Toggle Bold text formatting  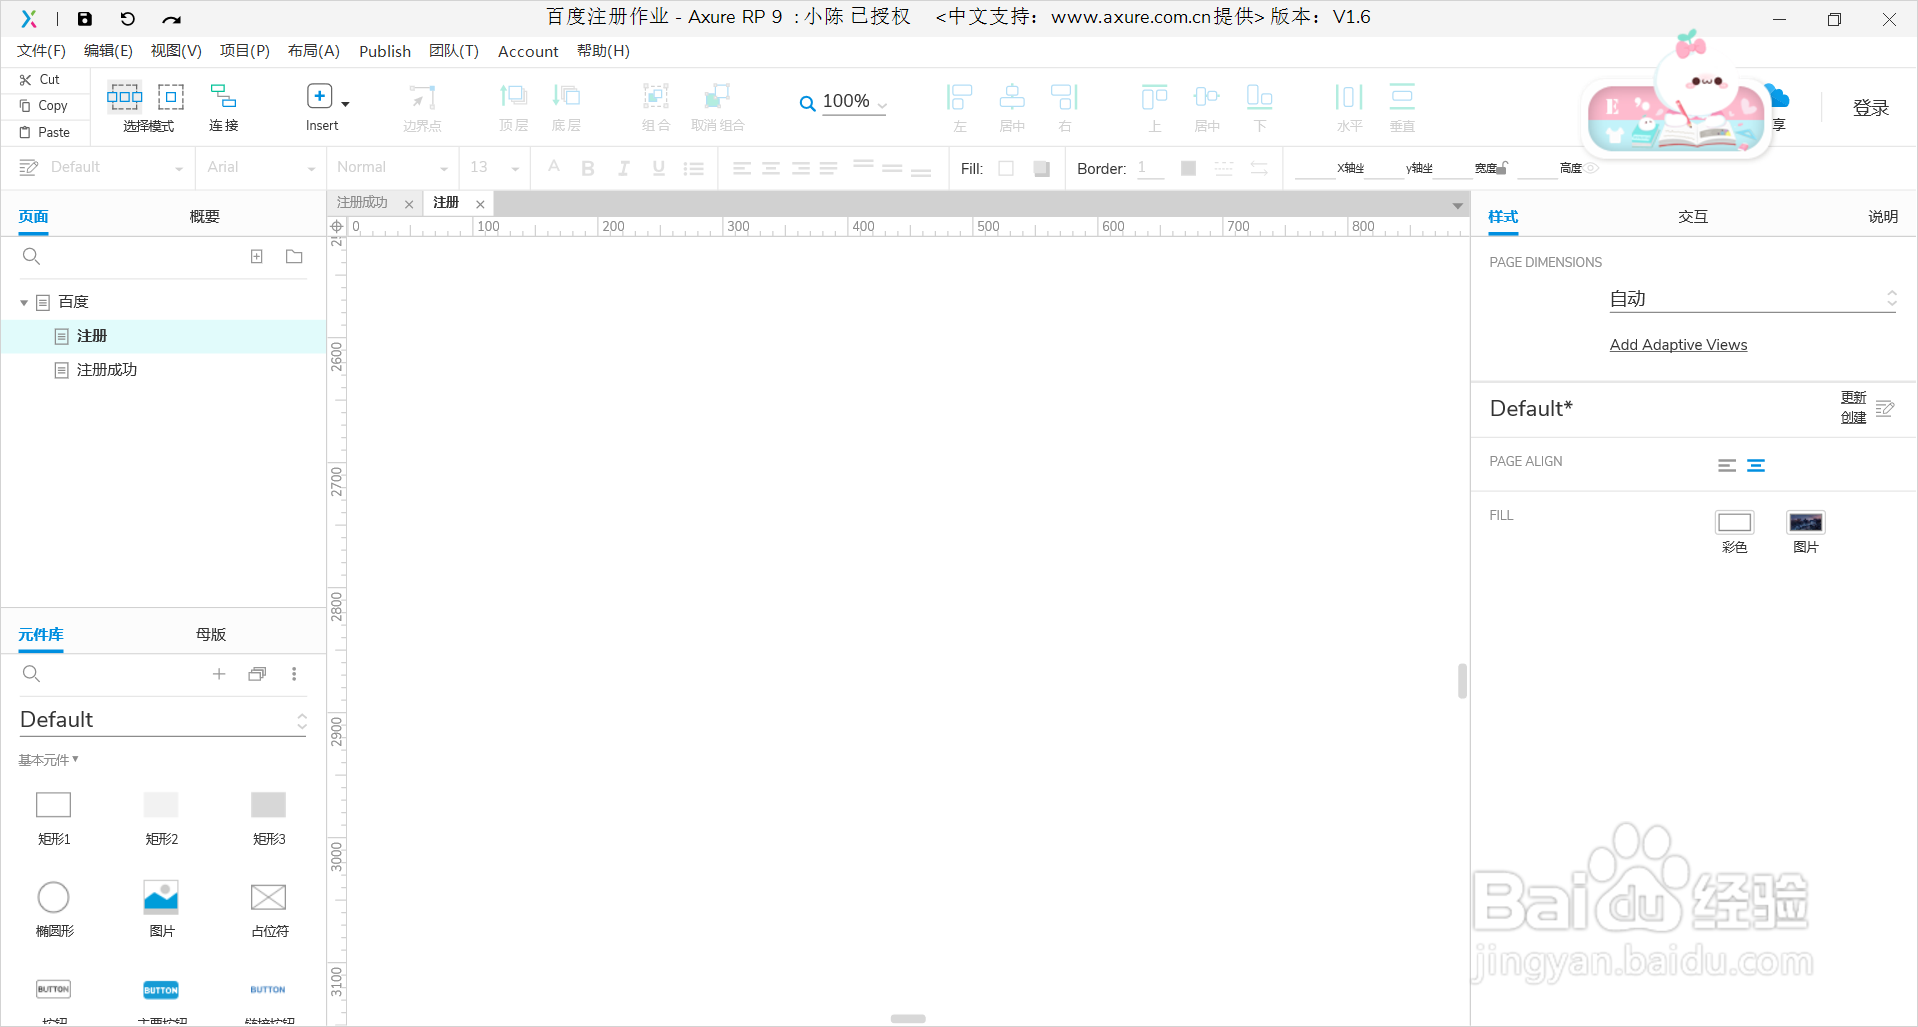[588, 168]
